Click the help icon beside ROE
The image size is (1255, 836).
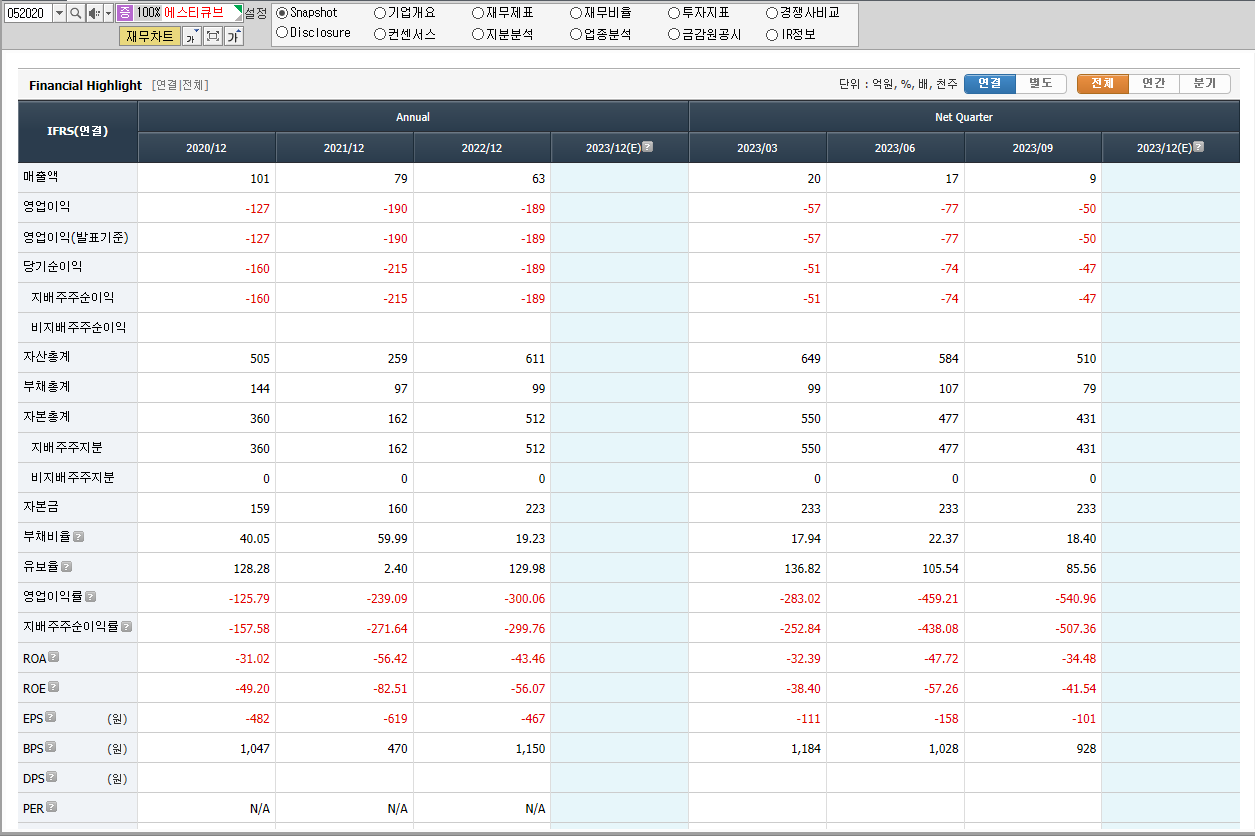pos(54,686)
